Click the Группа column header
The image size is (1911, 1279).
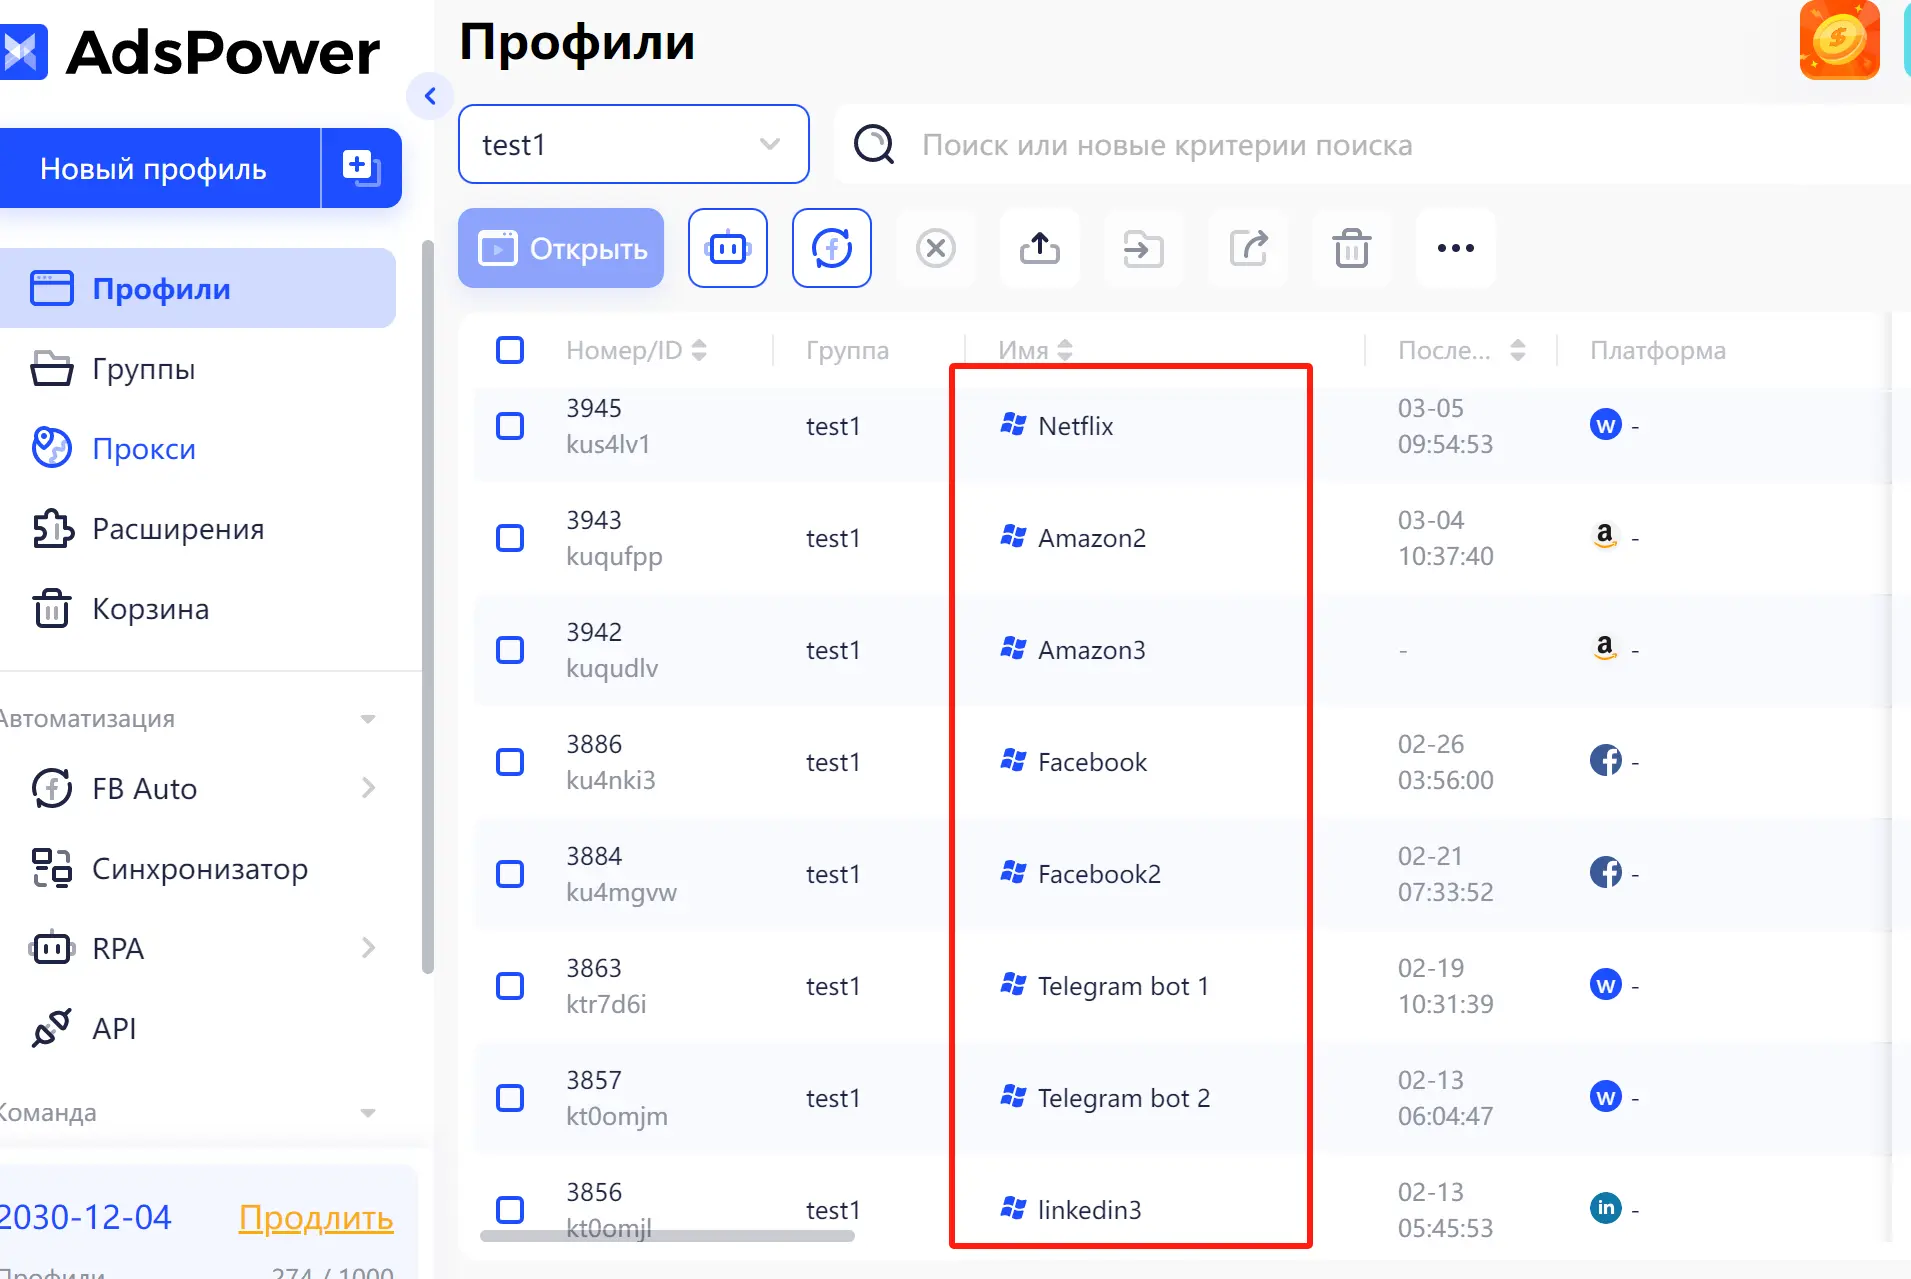[x=847, y=350]
